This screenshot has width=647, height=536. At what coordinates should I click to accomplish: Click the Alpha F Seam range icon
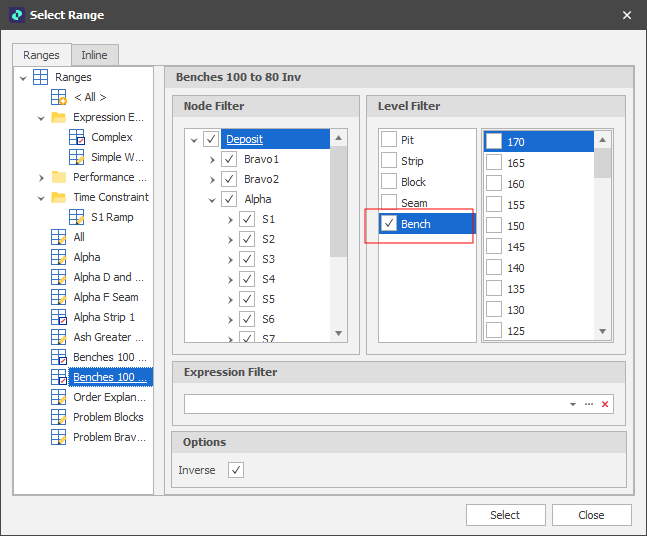click(59, 297)
